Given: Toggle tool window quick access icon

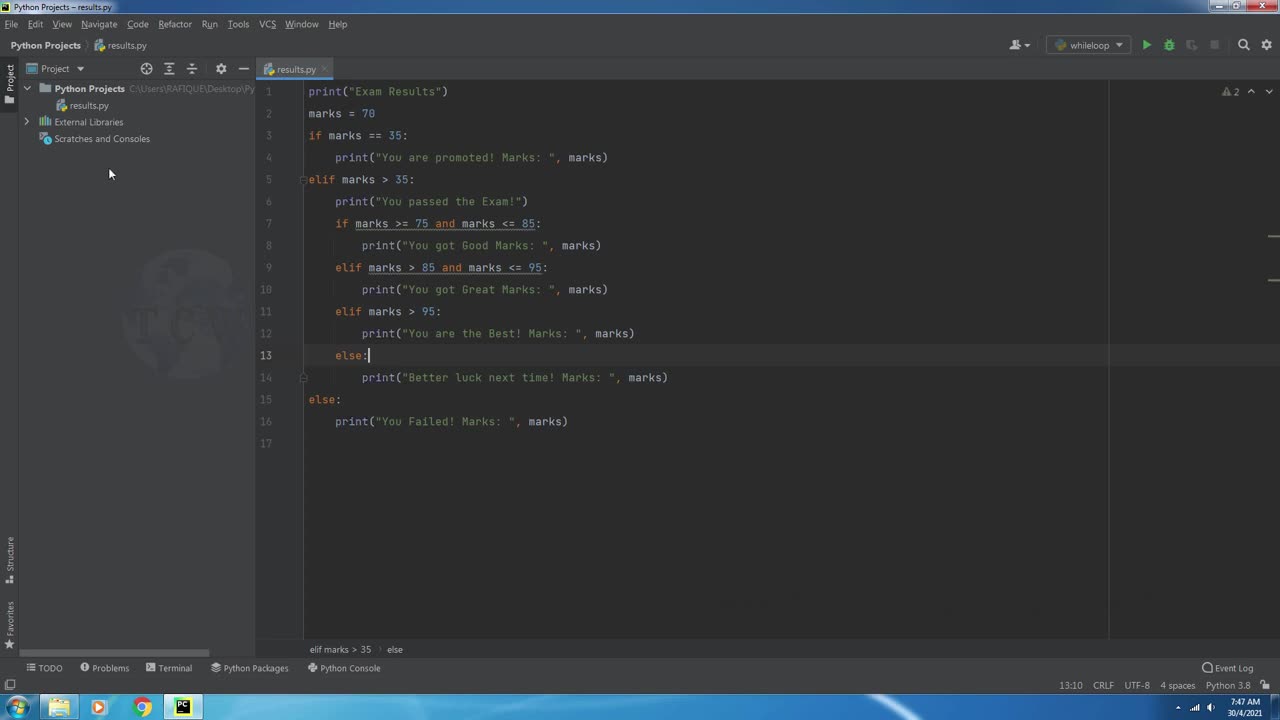Looking at the screenshot, I should tap(10, 686).
